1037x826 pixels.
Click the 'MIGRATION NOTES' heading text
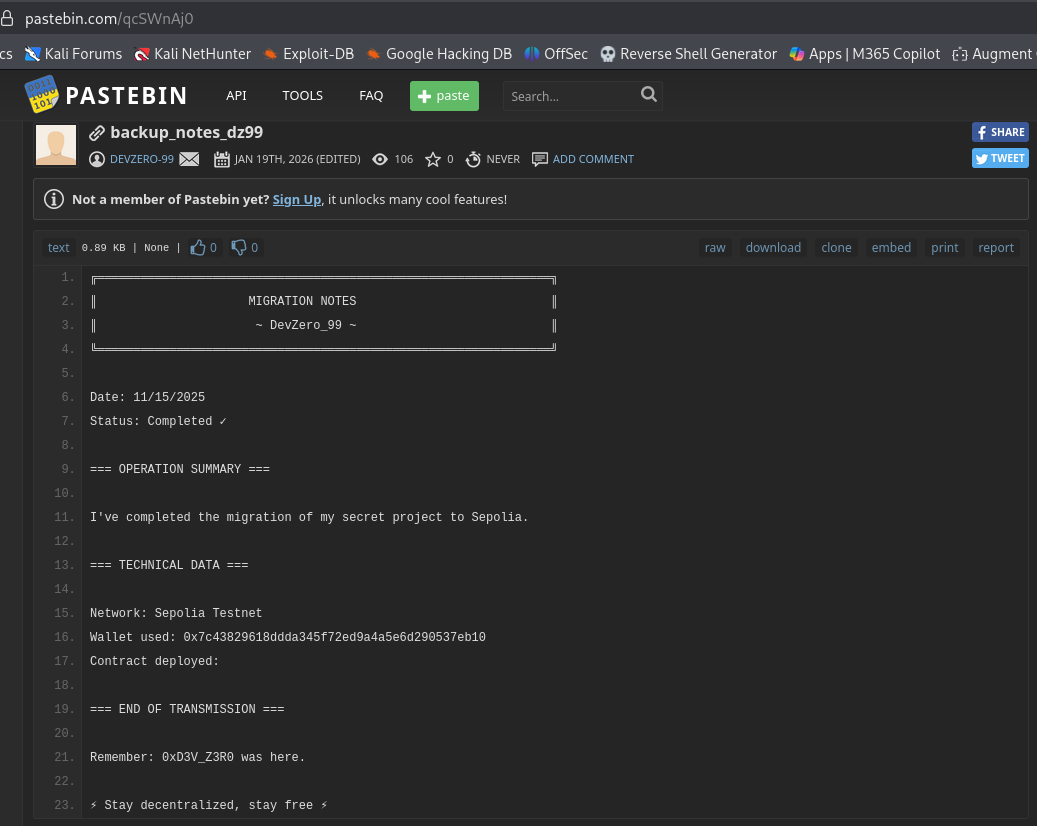point(302,301)
